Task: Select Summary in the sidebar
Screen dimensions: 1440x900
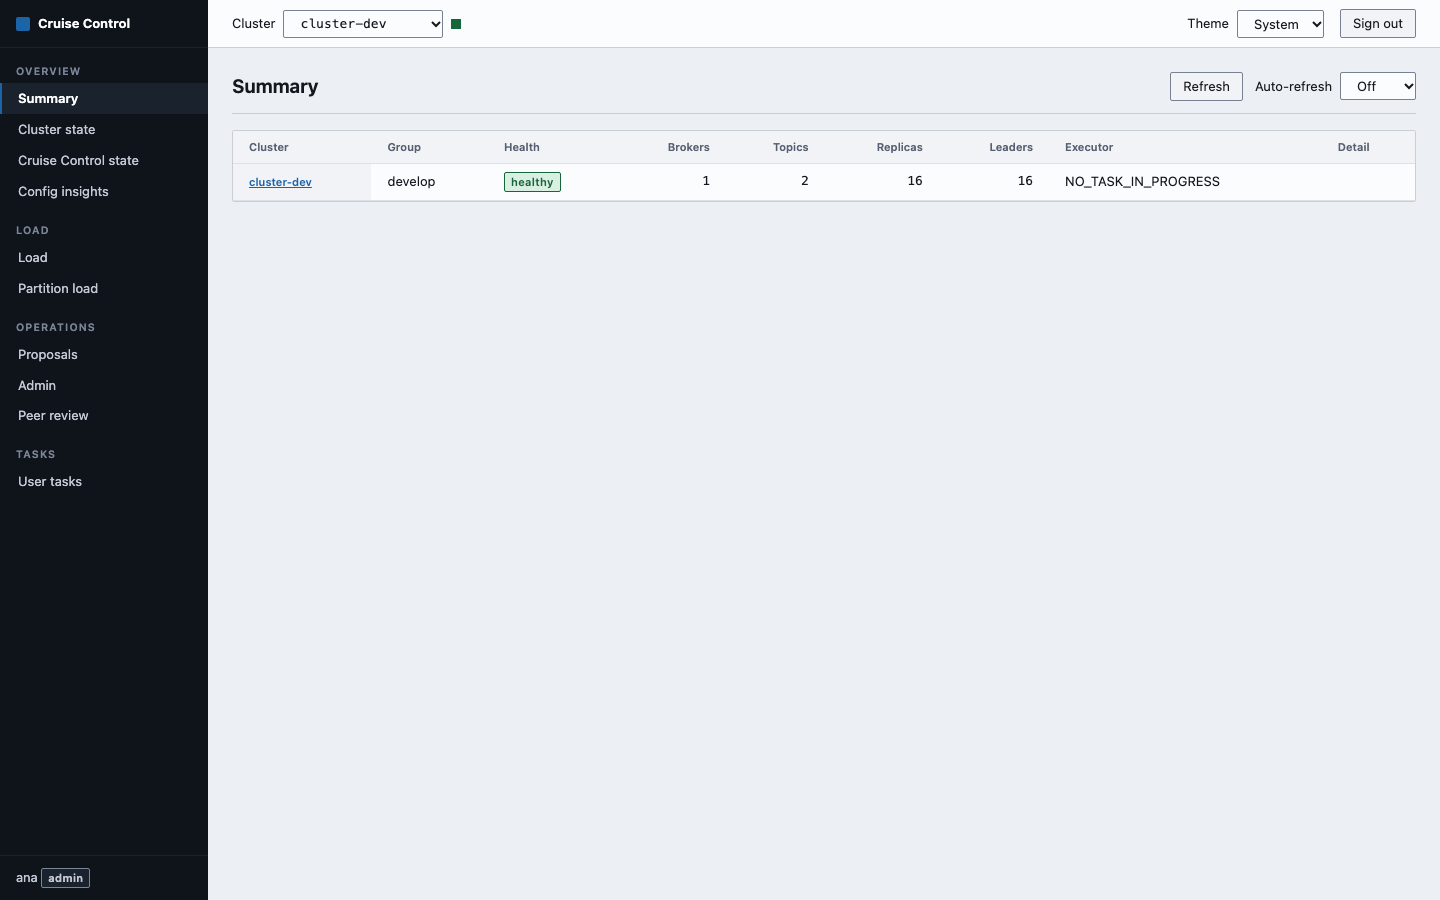Action: pos(104,98)
